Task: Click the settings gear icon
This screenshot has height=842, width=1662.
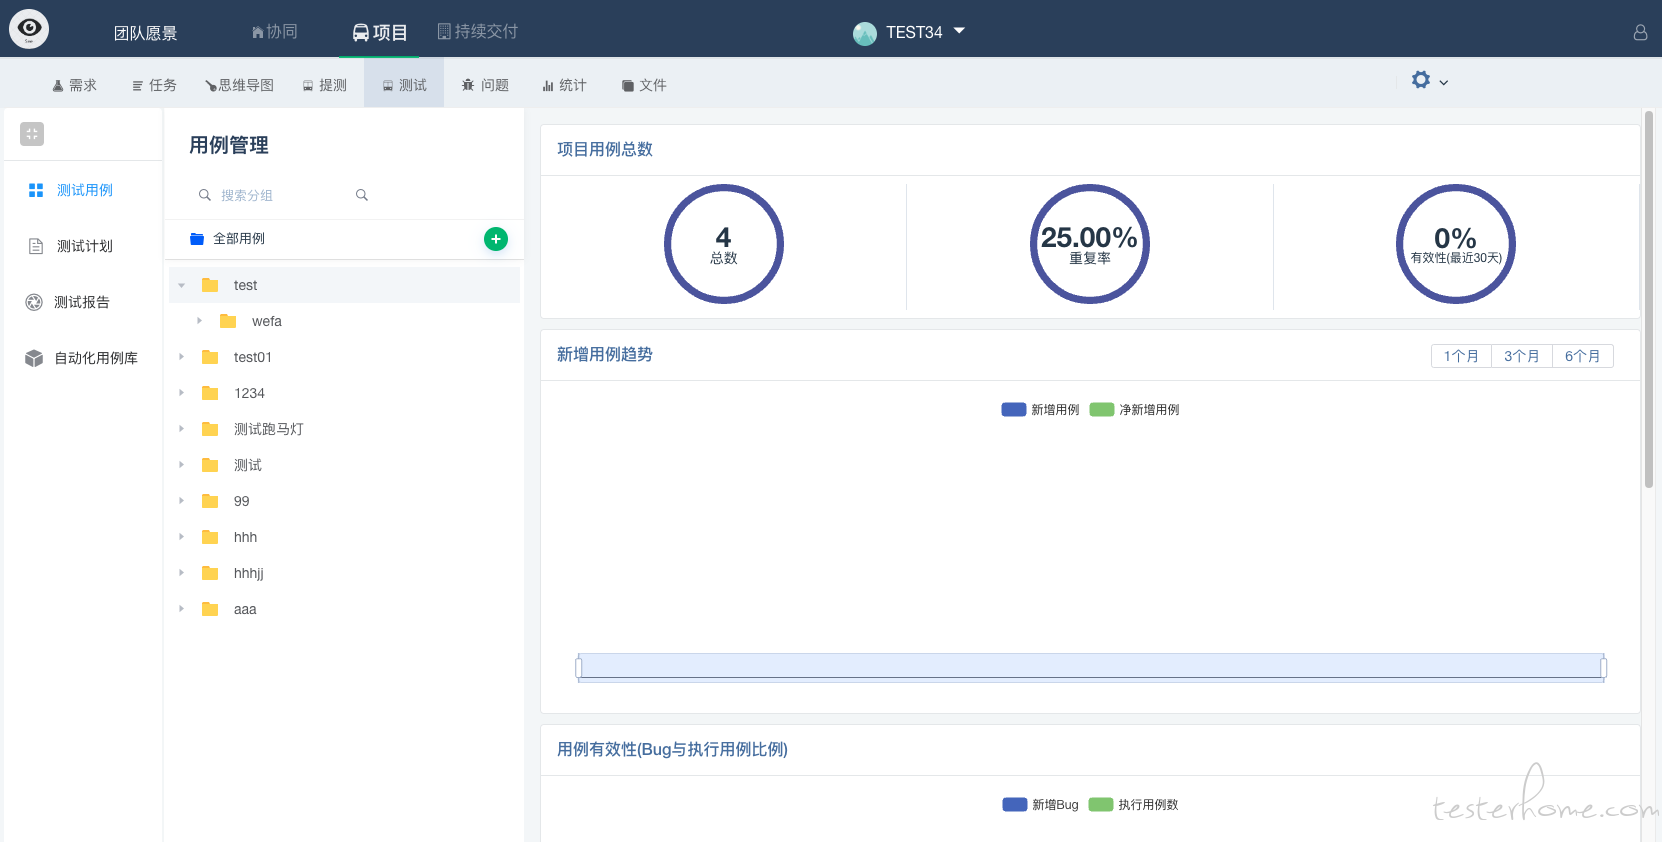Action: click(1420, 79)
